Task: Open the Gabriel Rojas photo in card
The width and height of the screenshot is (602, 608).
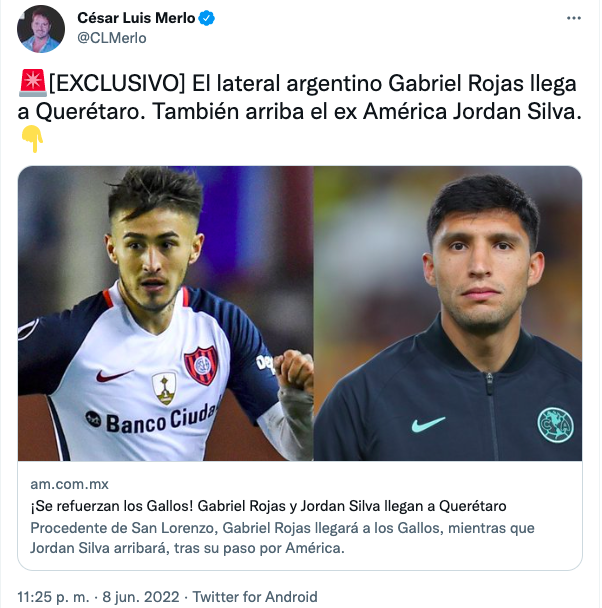Action: (166, 313)
